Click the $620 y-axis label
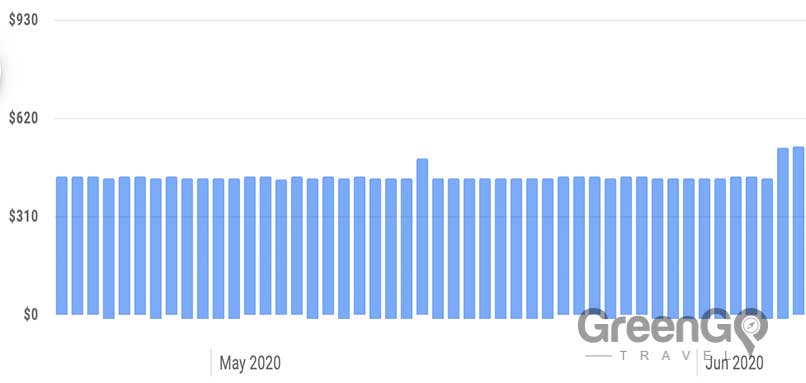806x383 pixels. coord(24,118)
